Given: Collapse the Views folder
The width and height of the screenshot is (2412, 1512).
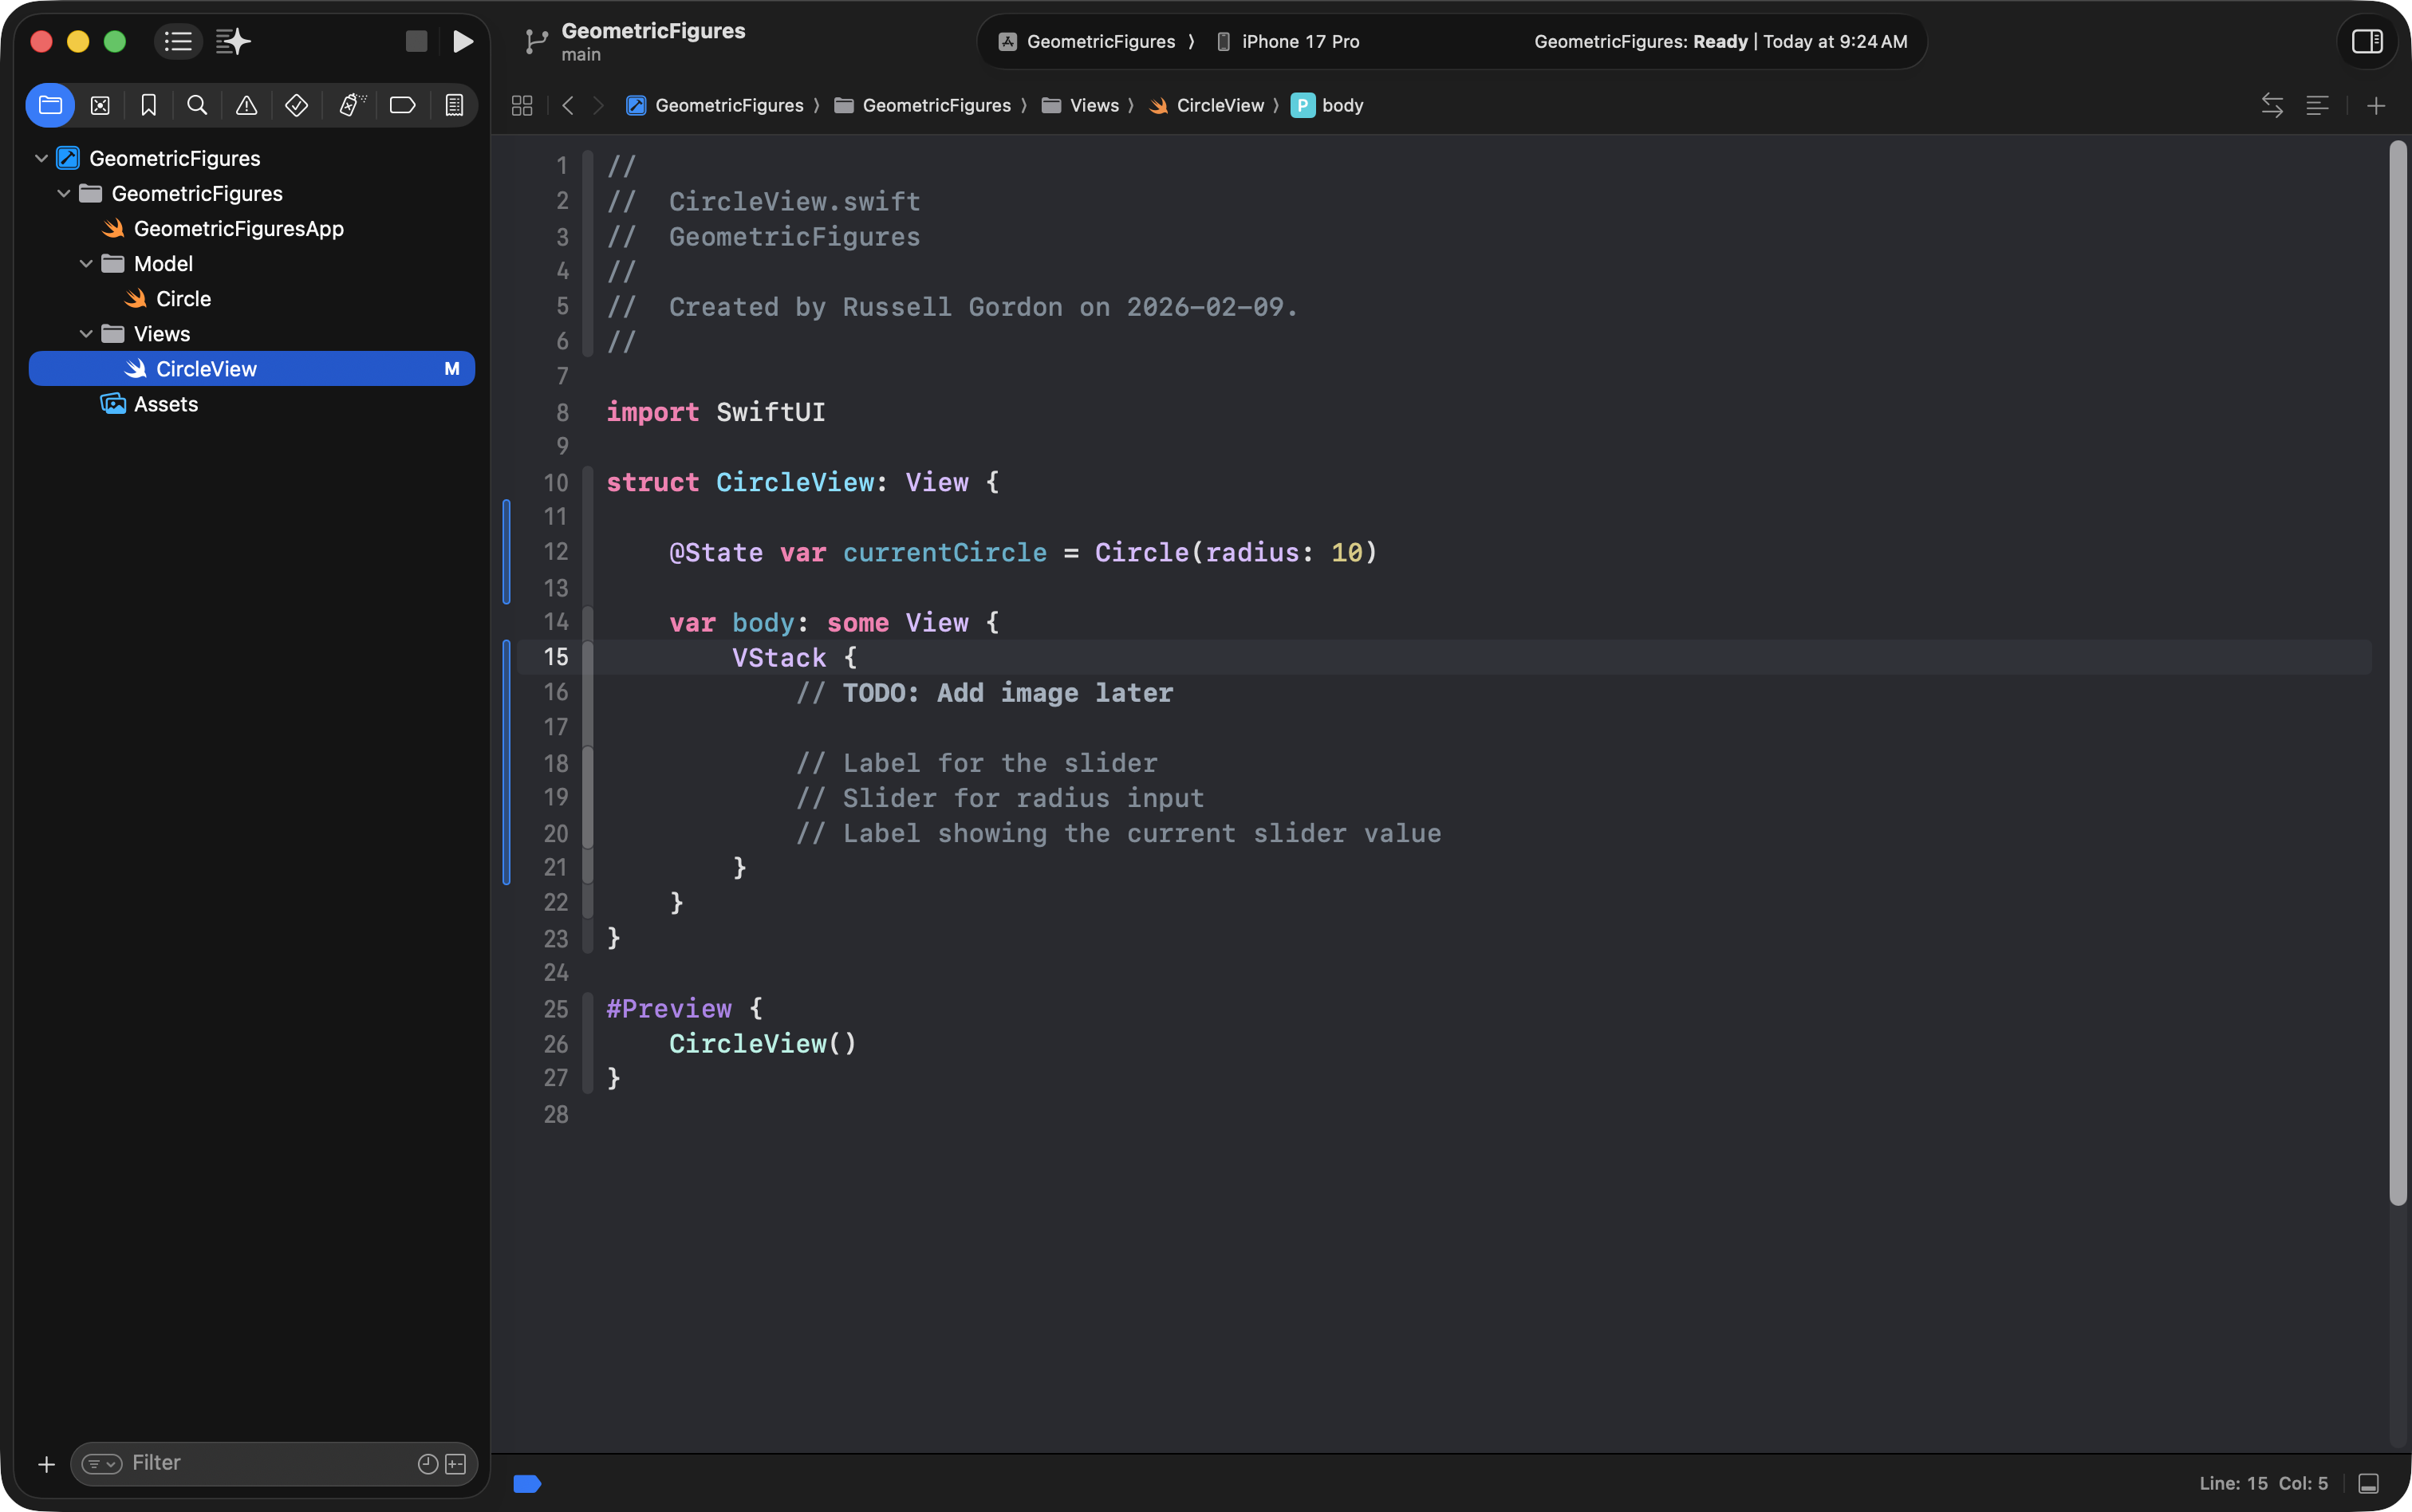Looking at the screenshot, I should point(86,334).
